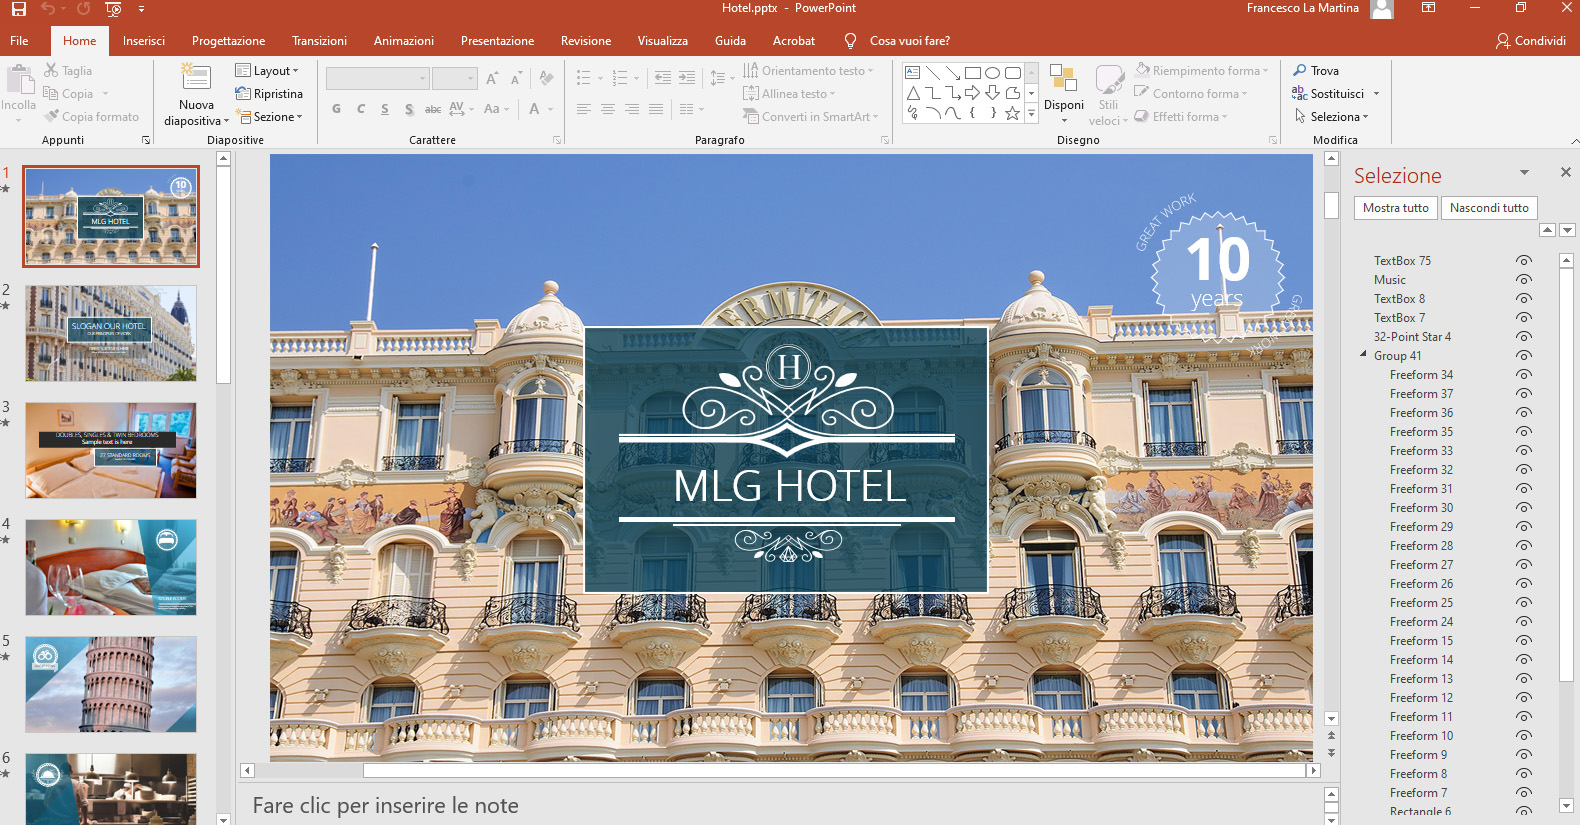Screen dimensions: 1580x825
Task: Click the clear formatting eraser icon
Action: (546, 78)
